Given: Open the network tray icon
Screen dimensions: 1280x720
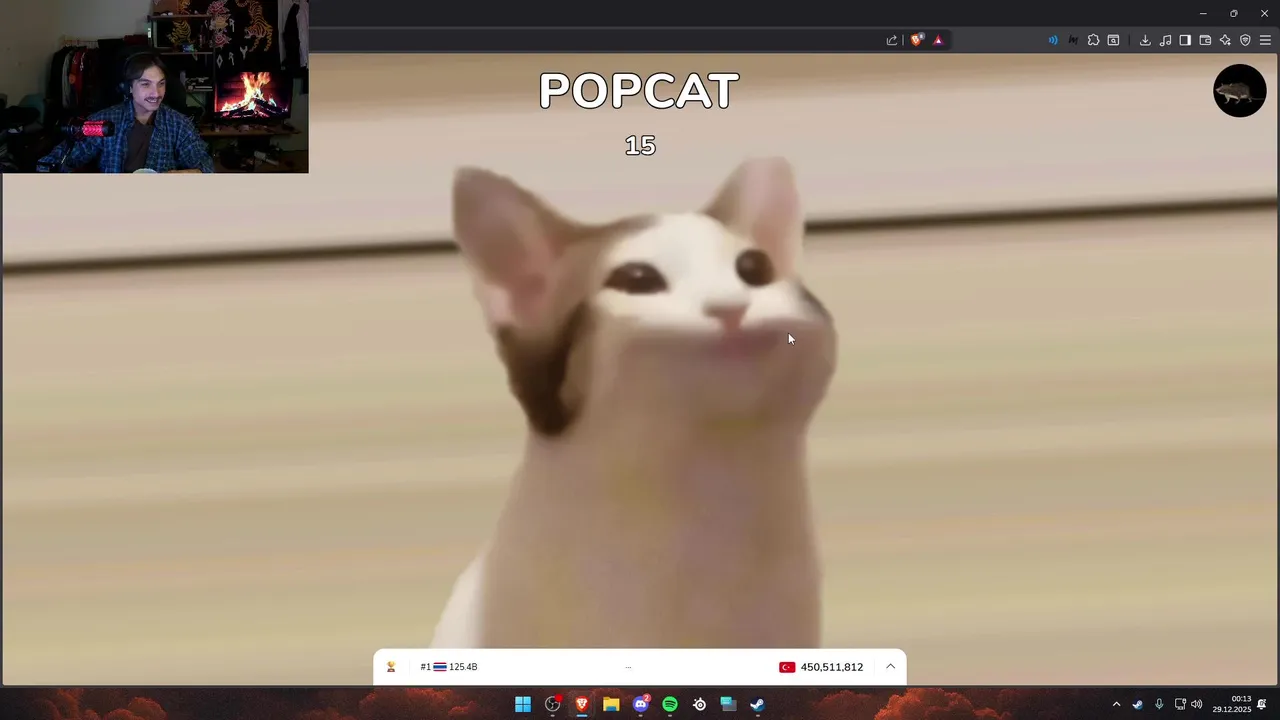Looking at the screenshot, I should coord(1180,704).
